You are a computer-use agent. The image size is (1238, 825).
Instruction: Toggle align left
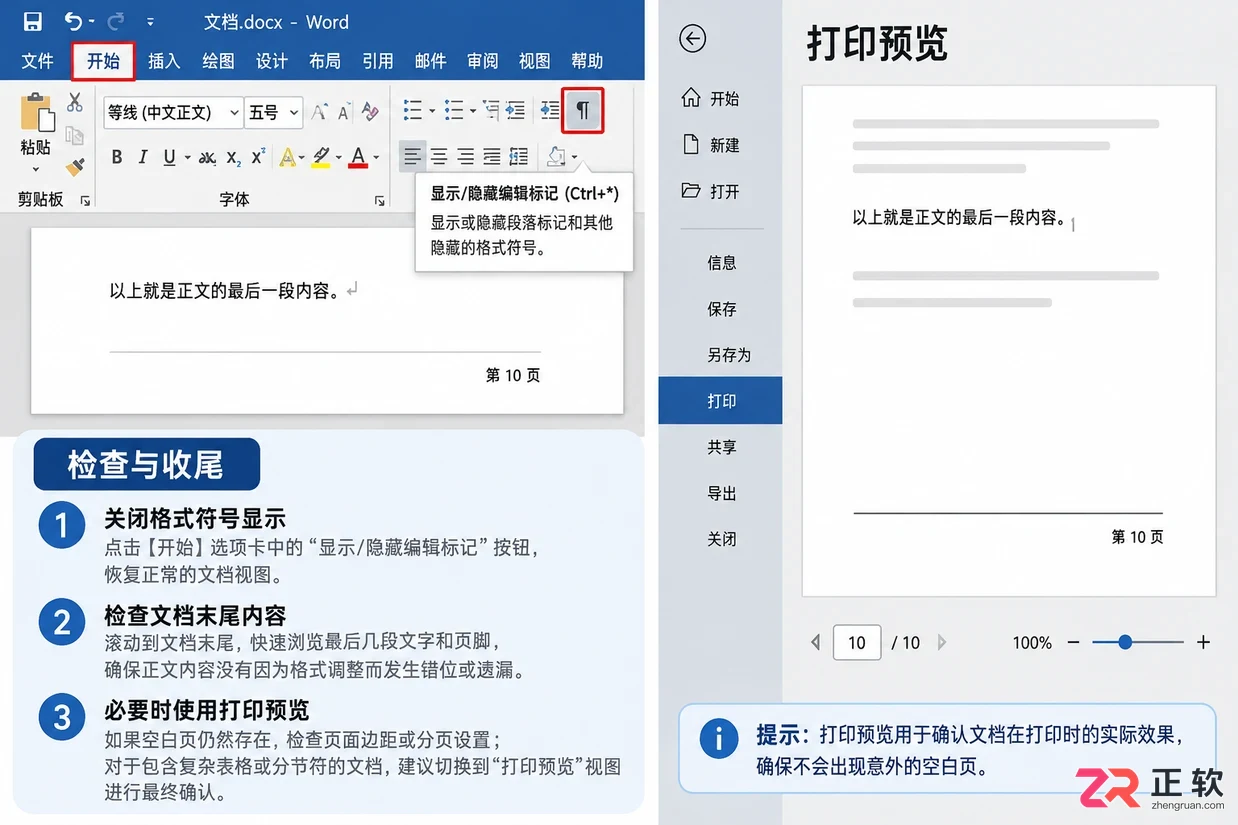pyautogui.click(x=413, y=157)
